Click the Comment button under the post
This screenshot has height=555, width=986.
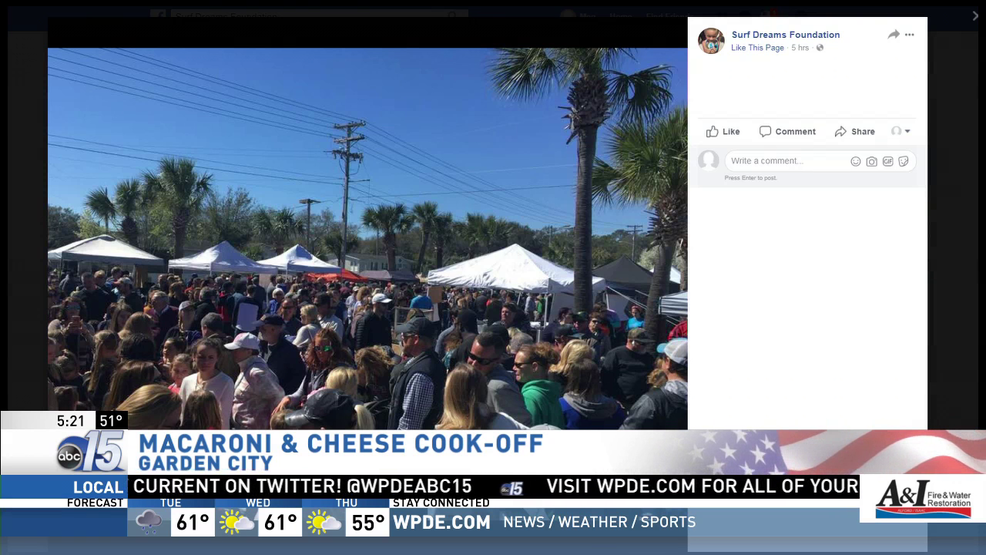tap(787, 131)
